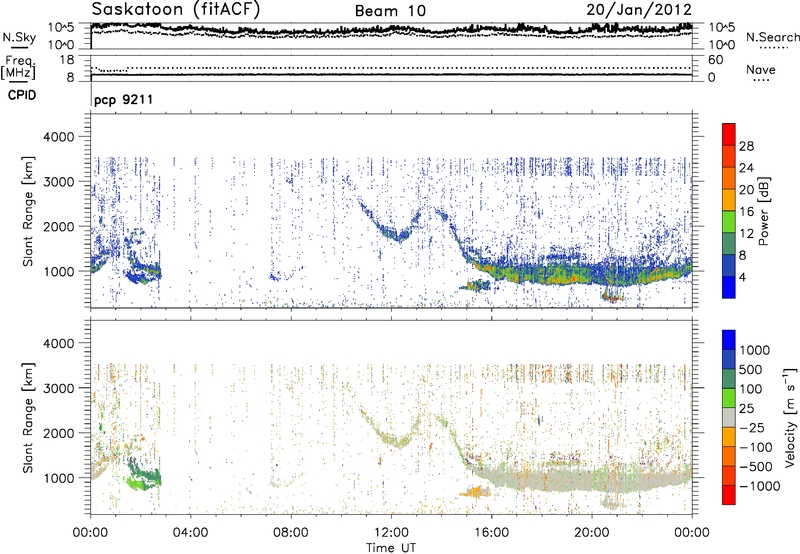Screen dimensions: 800x554
Task: Select the 'N.Search' legend label
Action: [x=772, y=37]
